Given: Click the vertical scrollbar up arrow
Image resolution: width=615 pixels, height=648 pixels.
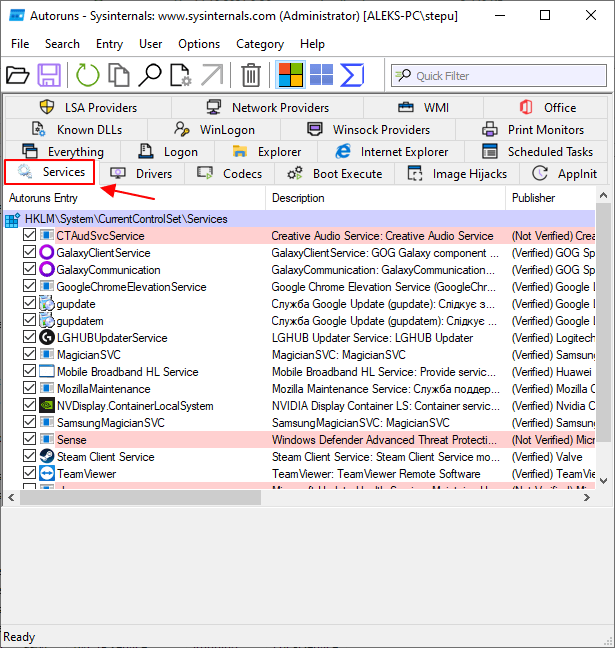Looking at the screenshot, I should [603, 195].
